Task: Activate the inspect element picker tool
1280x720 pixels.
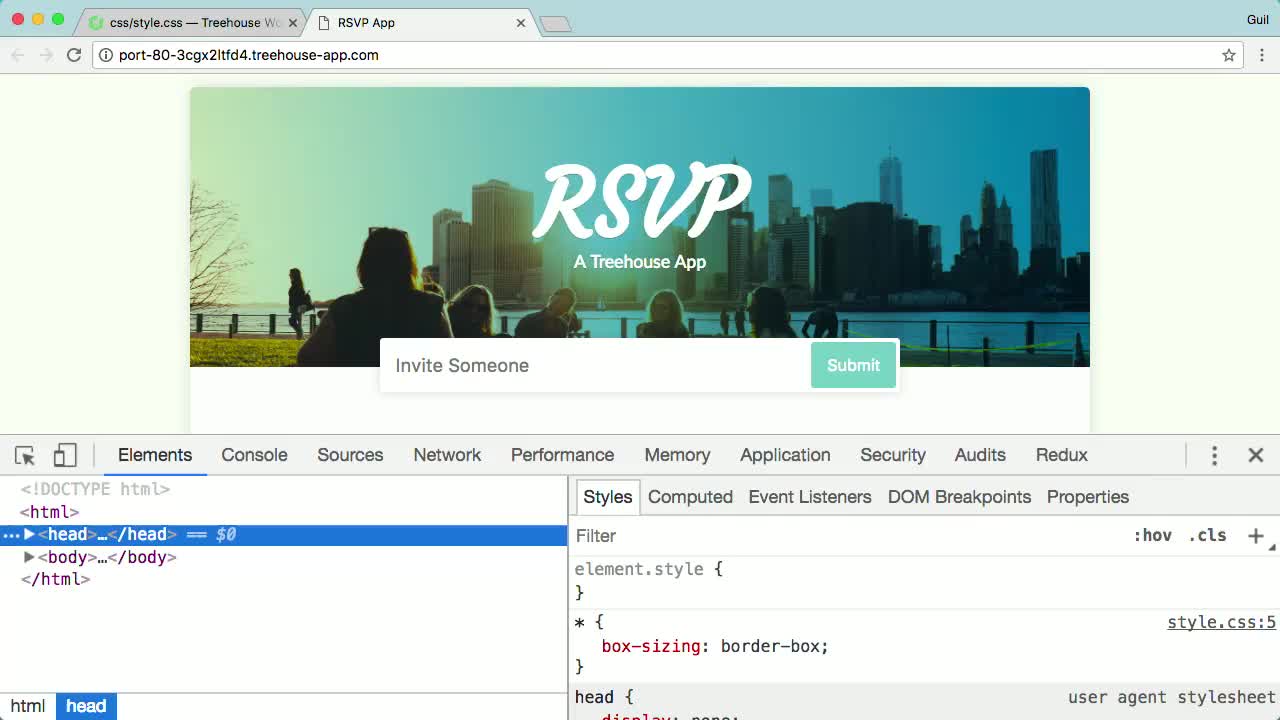Action: (x=25, y=455)
